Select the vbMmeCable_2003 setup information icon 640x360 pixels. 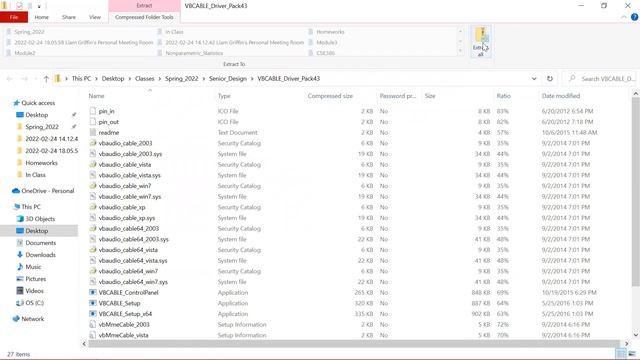(x=93, y=324)
